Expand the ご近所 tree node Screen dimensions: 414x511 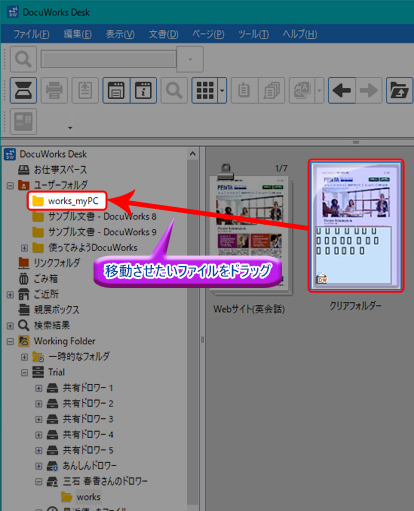(x=10, y=295)
